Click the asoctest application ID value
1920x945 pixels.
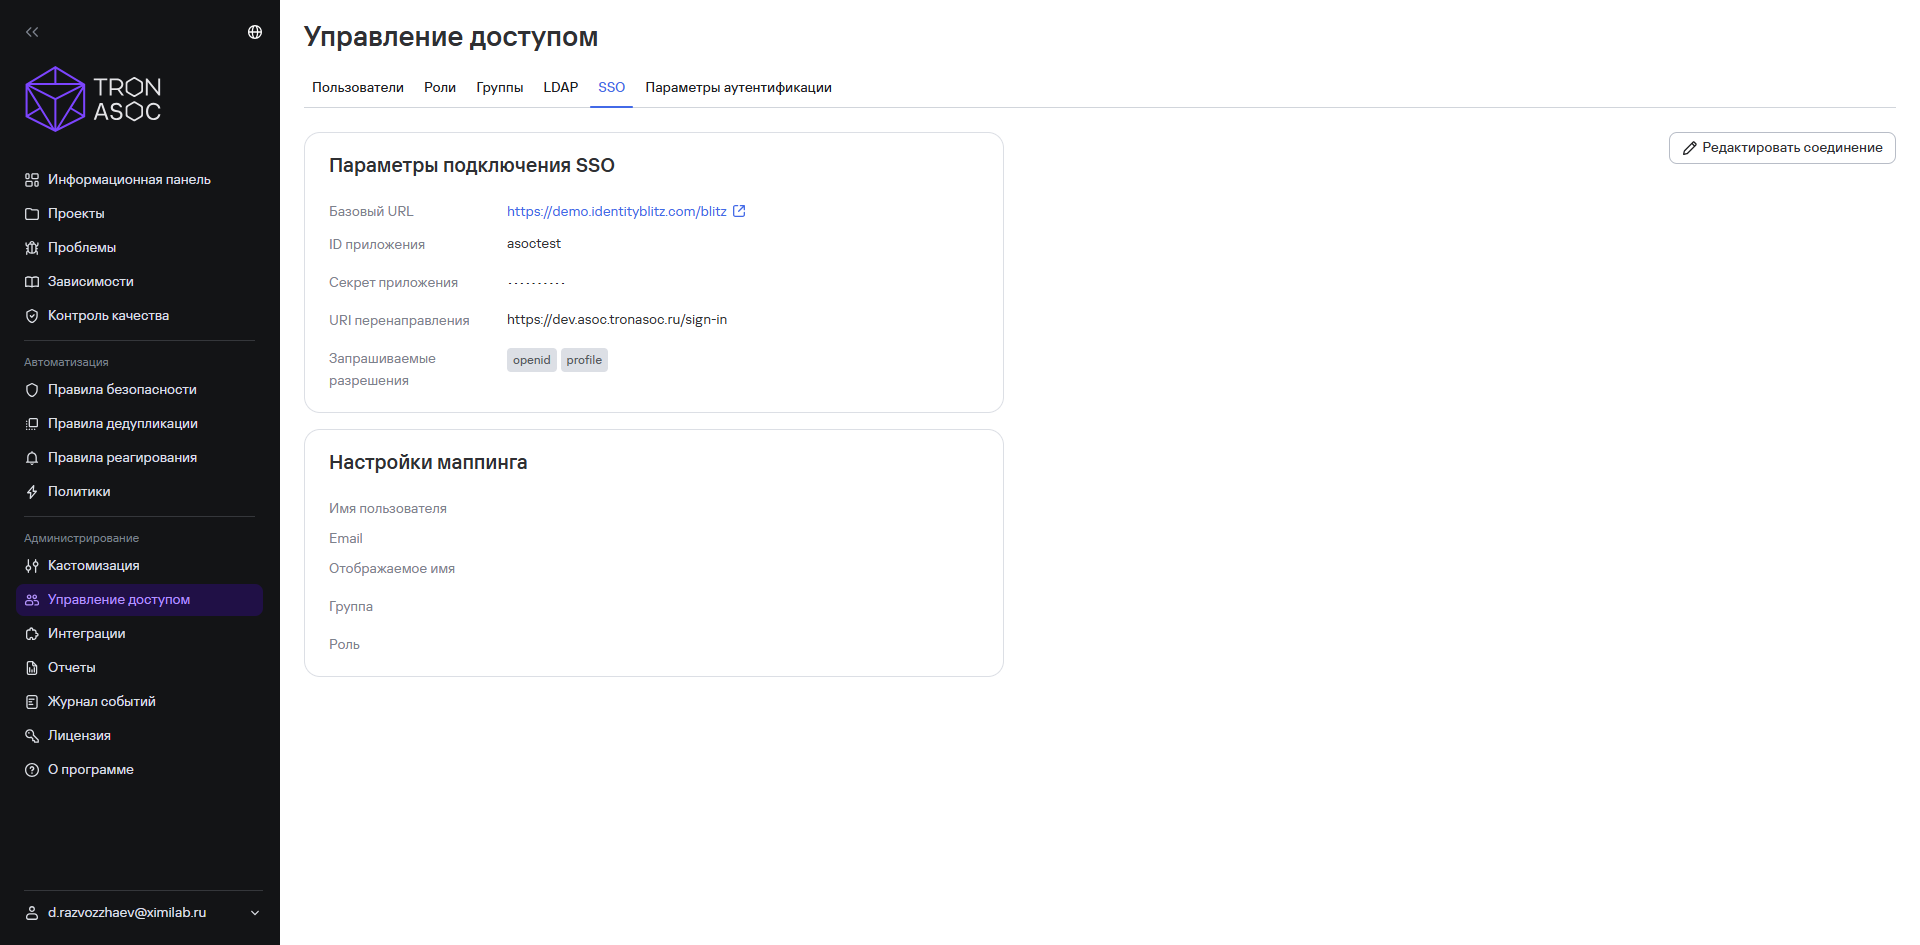[534, 244]
